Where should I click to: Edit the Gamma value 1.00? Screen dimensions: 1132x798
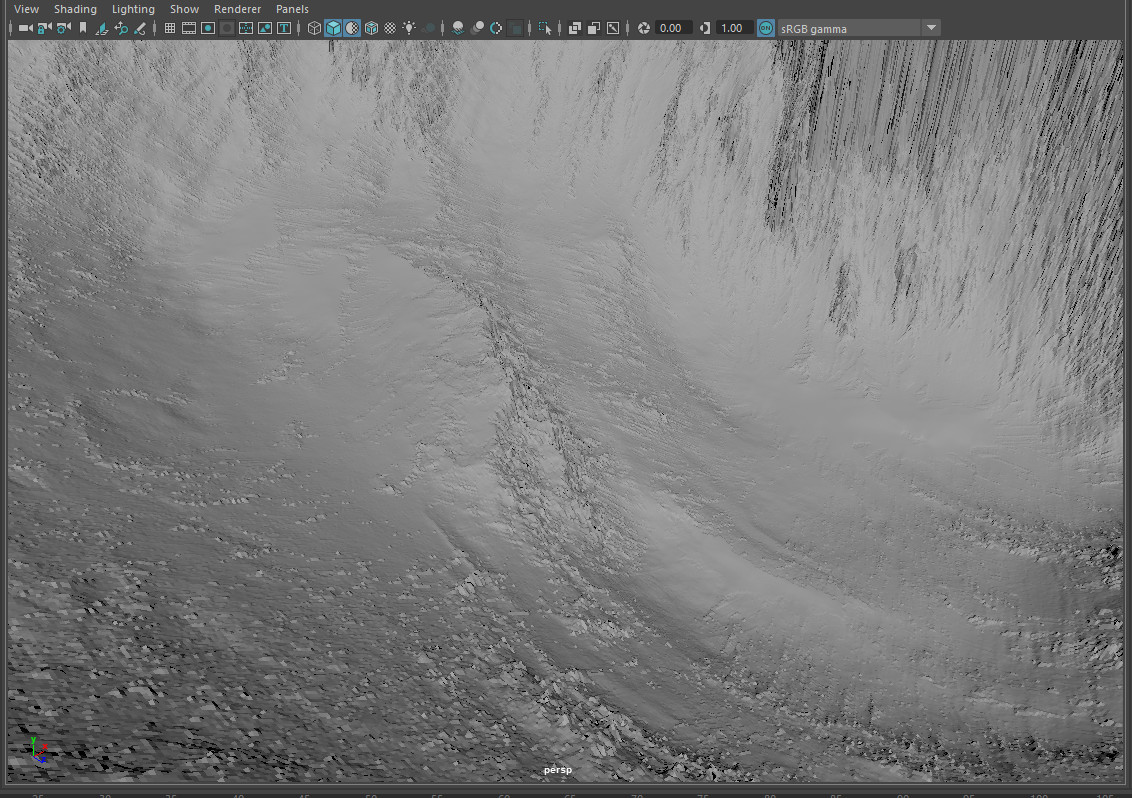coord(734,28)
